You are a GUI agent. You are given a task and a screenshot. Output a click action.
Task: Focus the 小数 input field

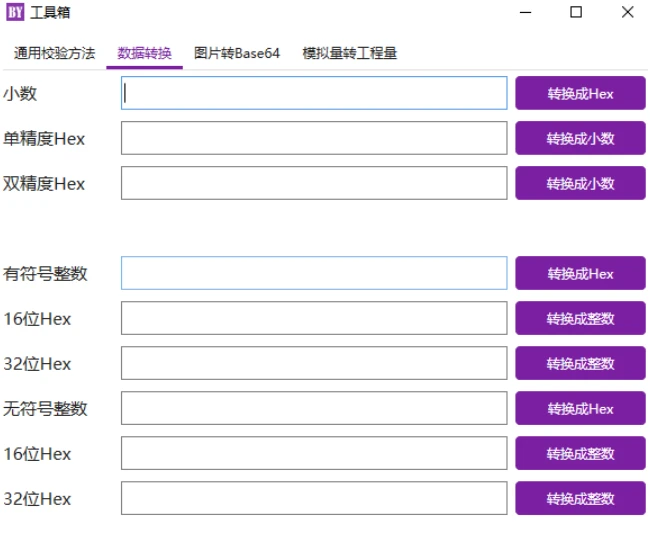coord(314,93)
